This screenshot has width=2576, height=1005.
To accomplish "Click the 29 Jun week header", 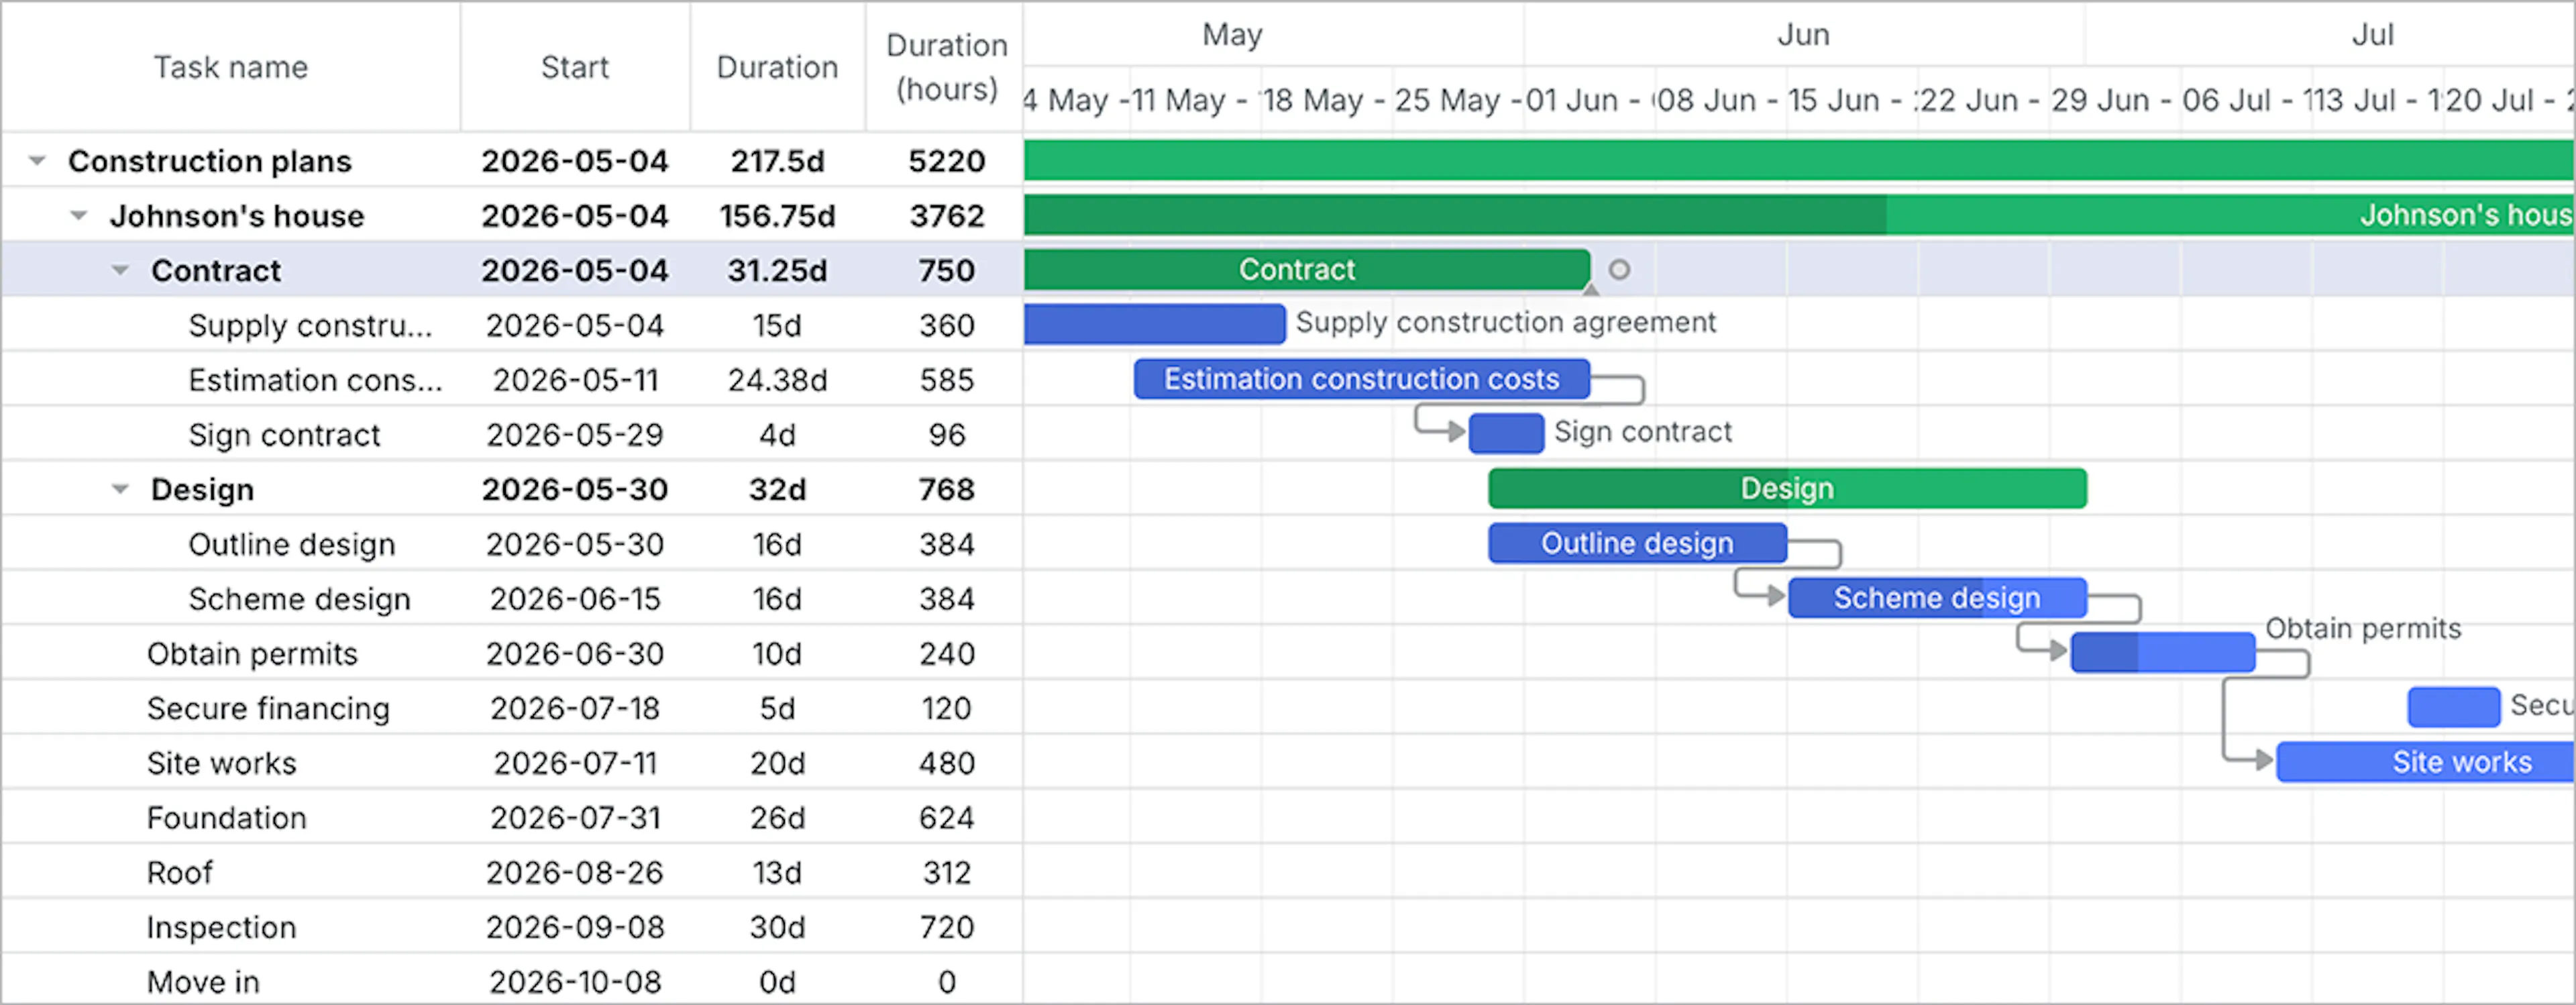I will point(2115,99).
